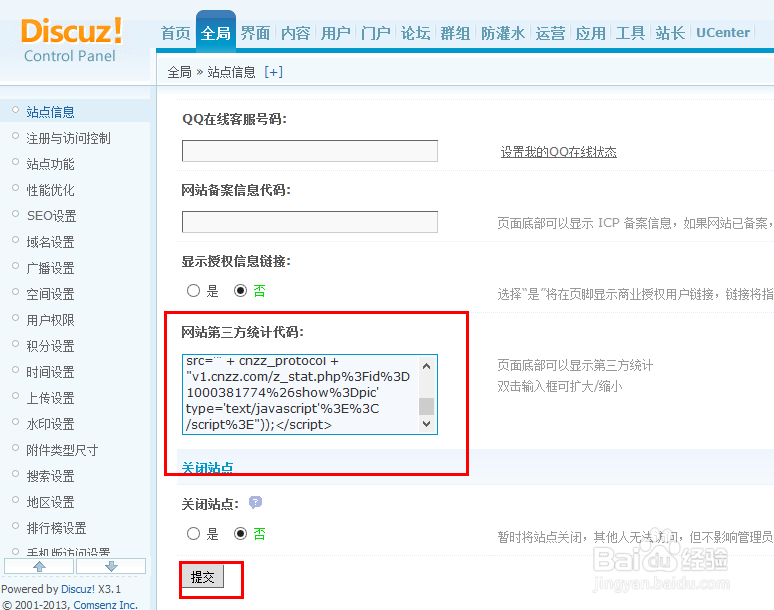The image size is (774, 610).
Task: Click 全局 in the breadcrumb
Action: click(x=179, y=72)
